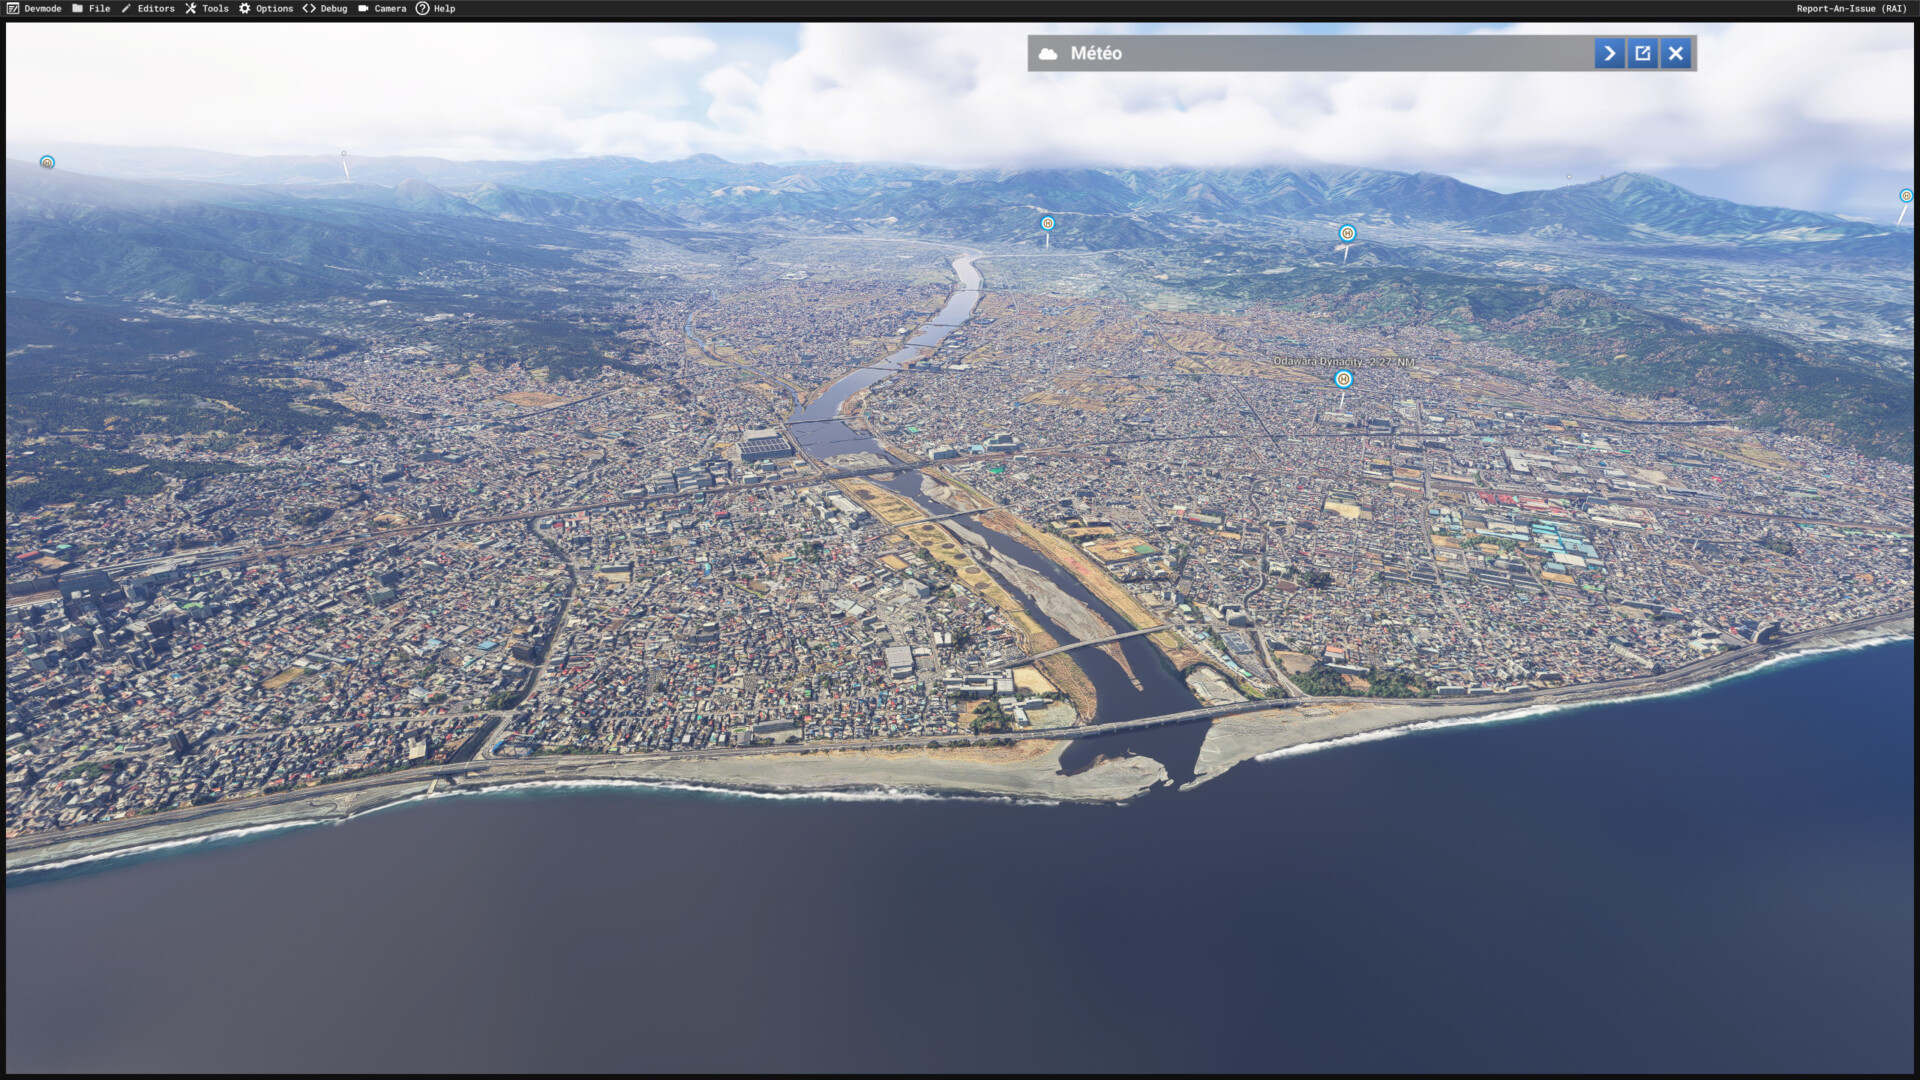Click the cloud icon in Météo header

1048,53
